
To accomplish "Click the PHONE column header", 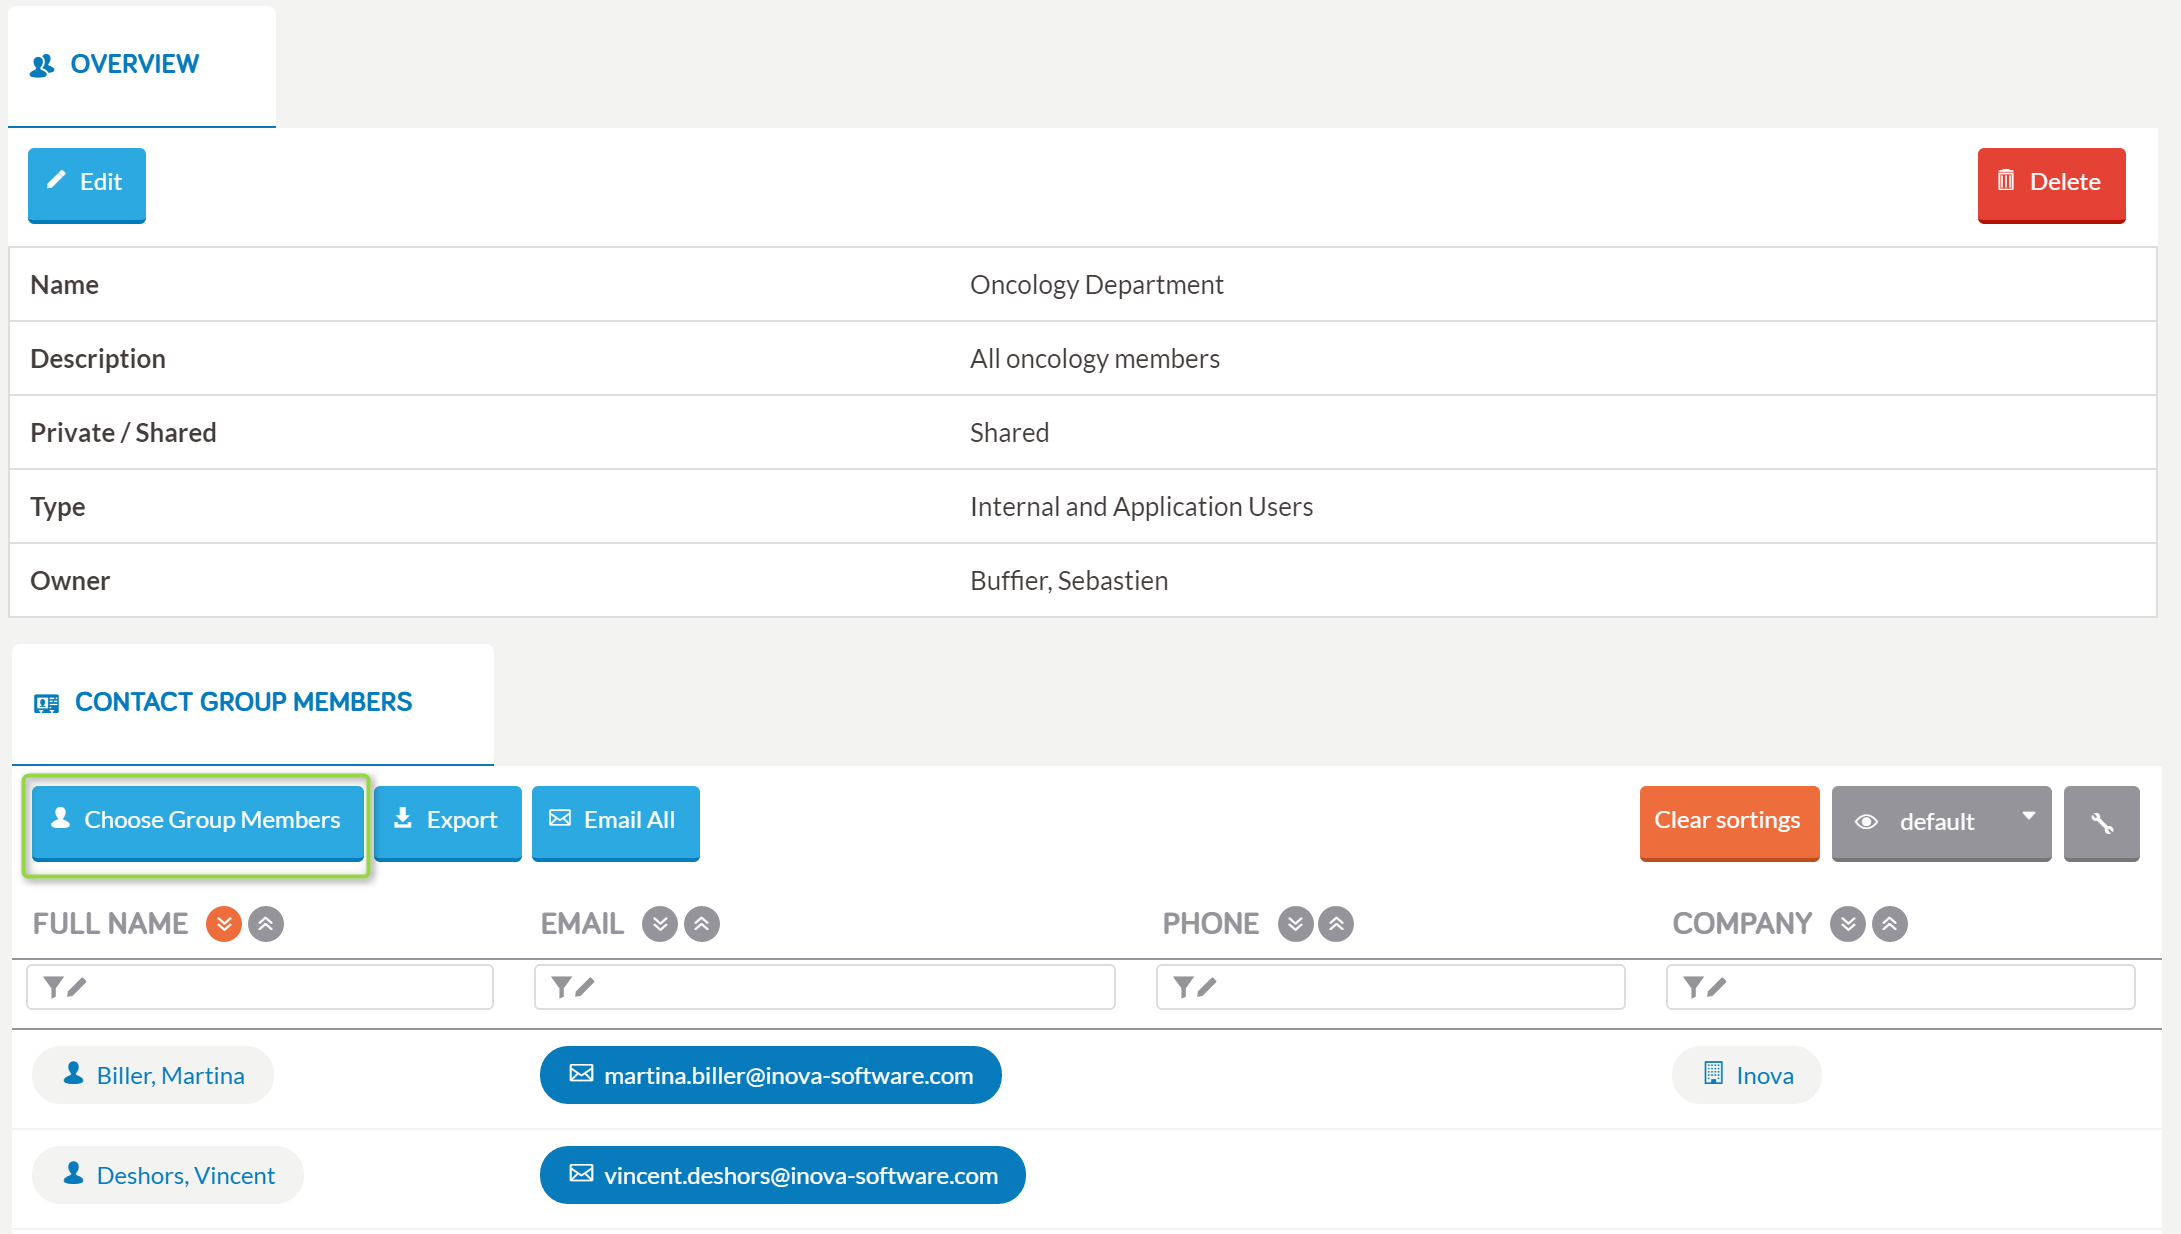I will coord(1210,924).
